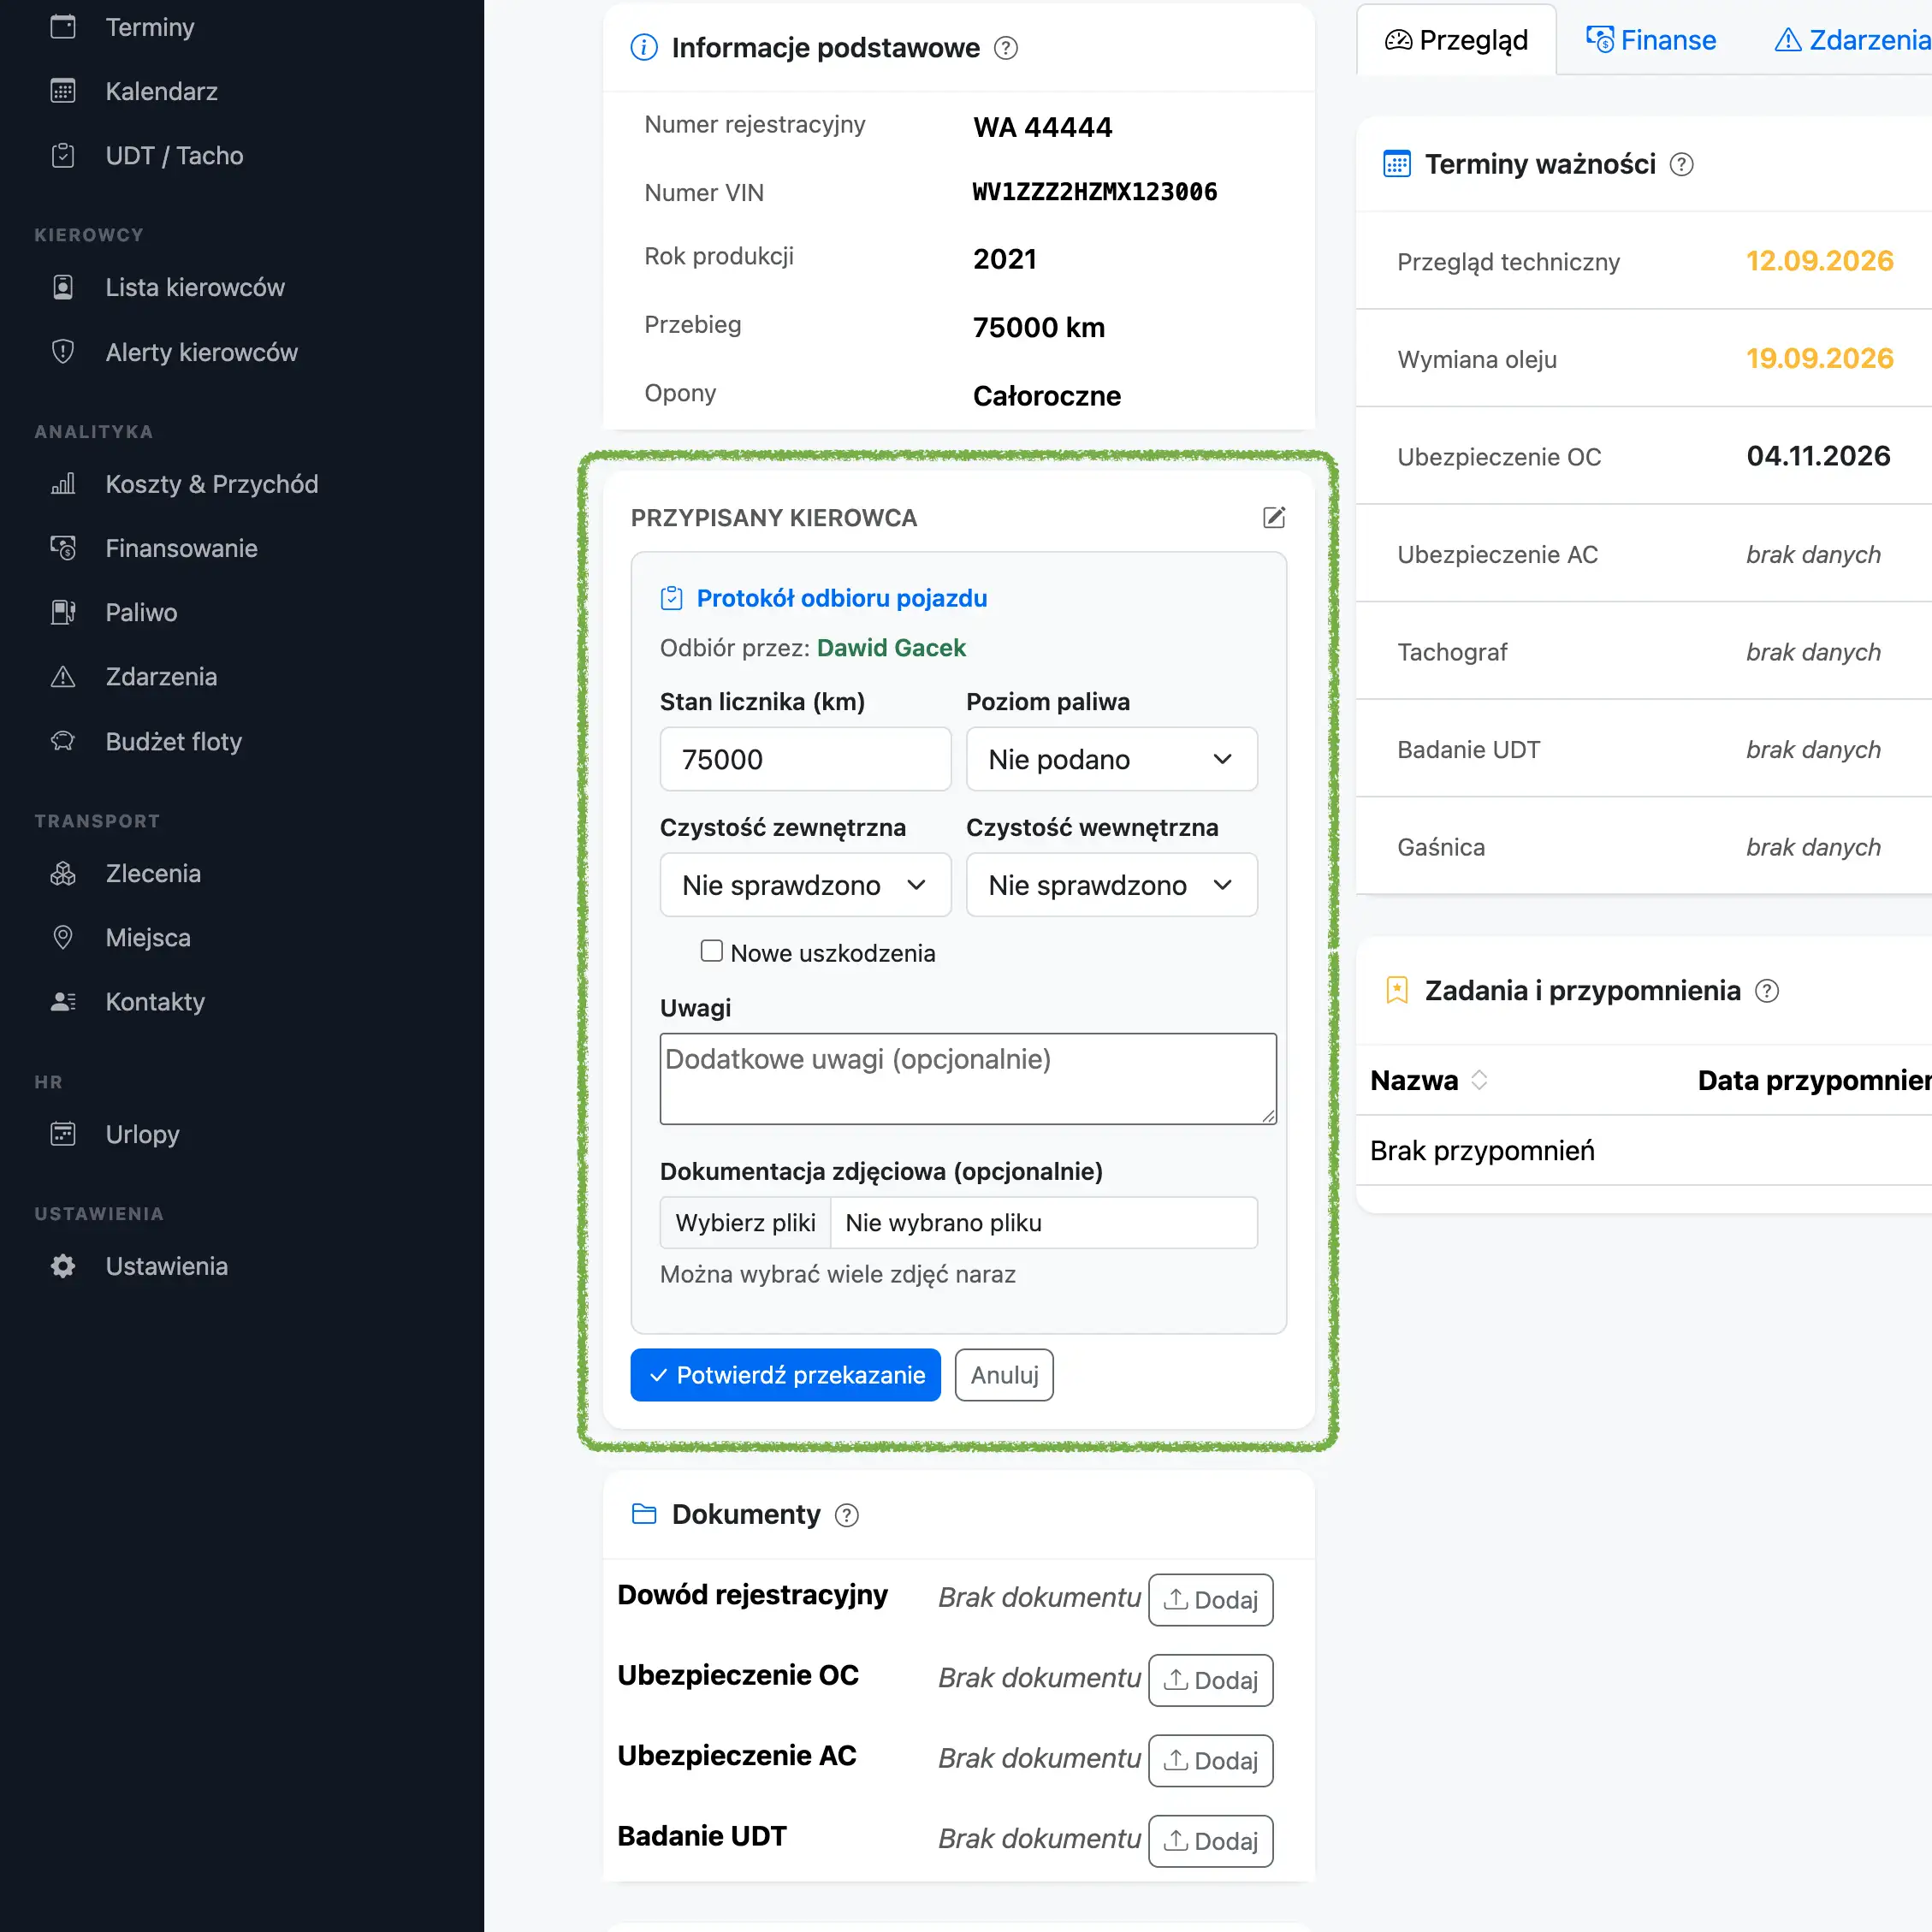Click Wybierz pliki to upload photos
This screenshot has height=1932, width=1932.
pos(745,1223)
